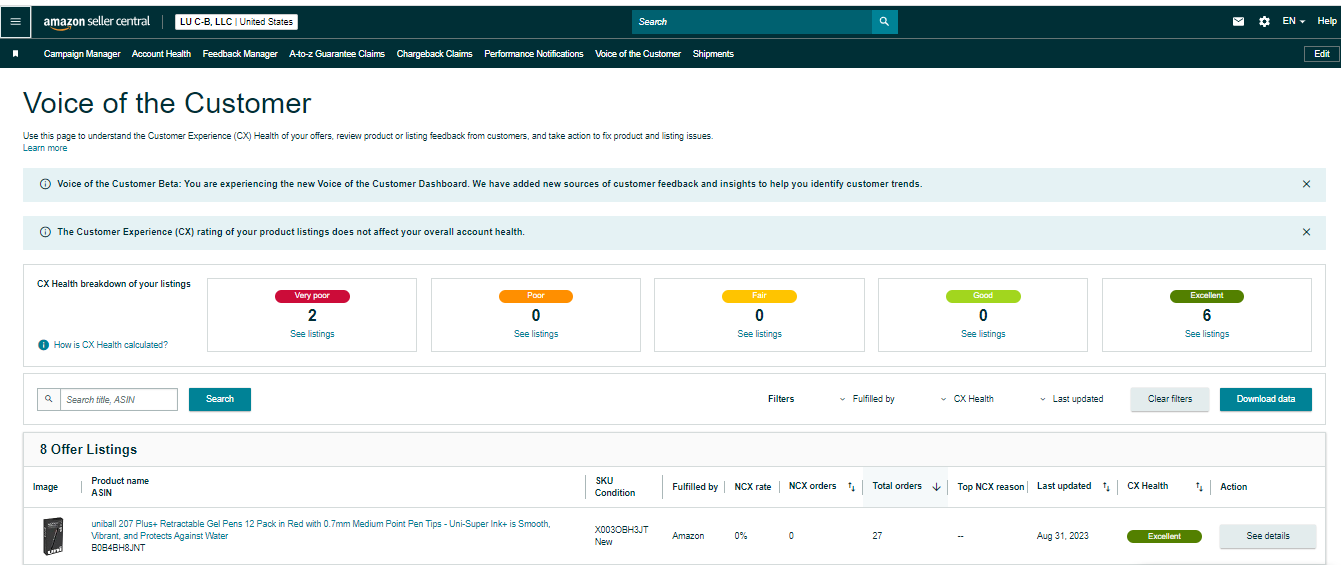The width and height of the screenshot is (1341, 565).
Task: Click the magnifier icon in listing search box
Action: (49, 399)
